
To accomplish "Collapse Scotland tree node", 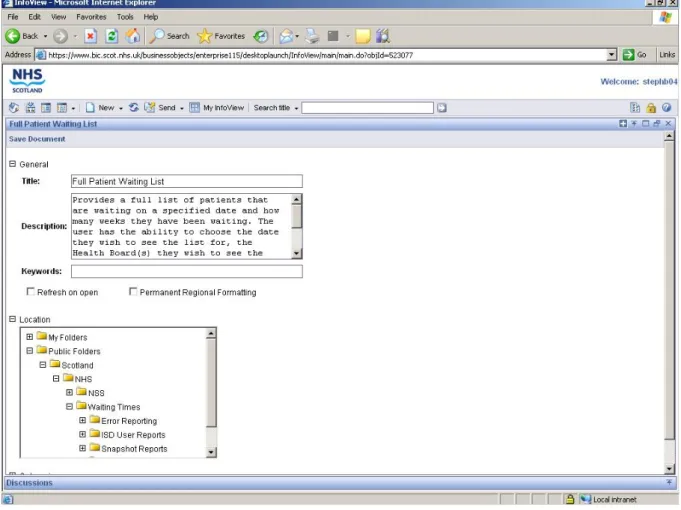I will click(43, 364).
